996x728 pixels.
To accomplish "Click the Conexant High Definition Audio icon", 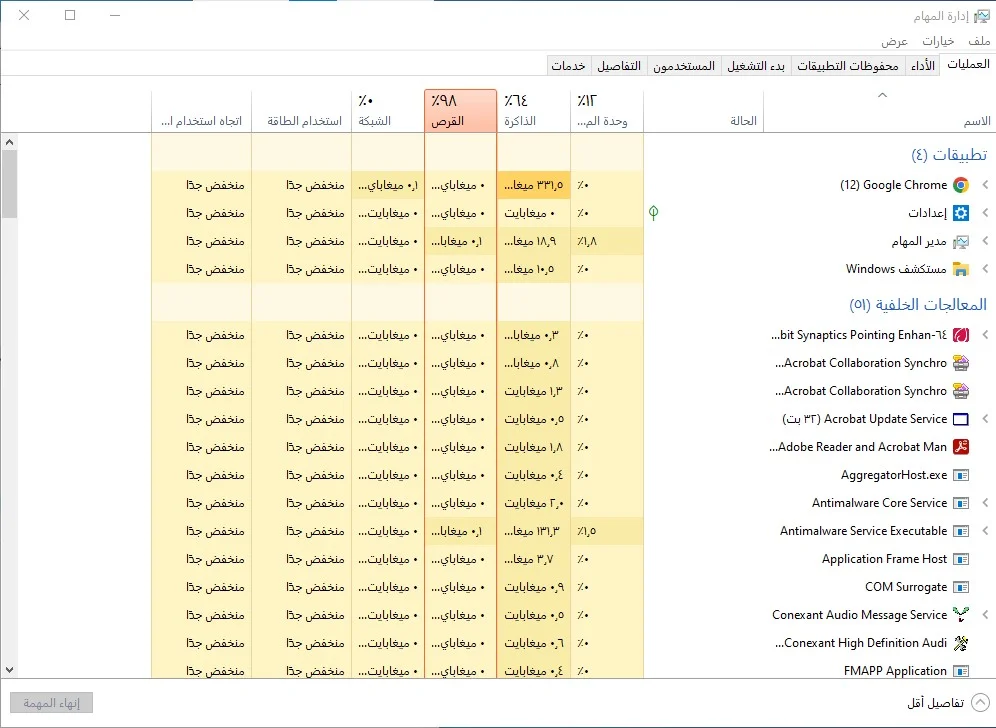I will [x=960, y=643].
